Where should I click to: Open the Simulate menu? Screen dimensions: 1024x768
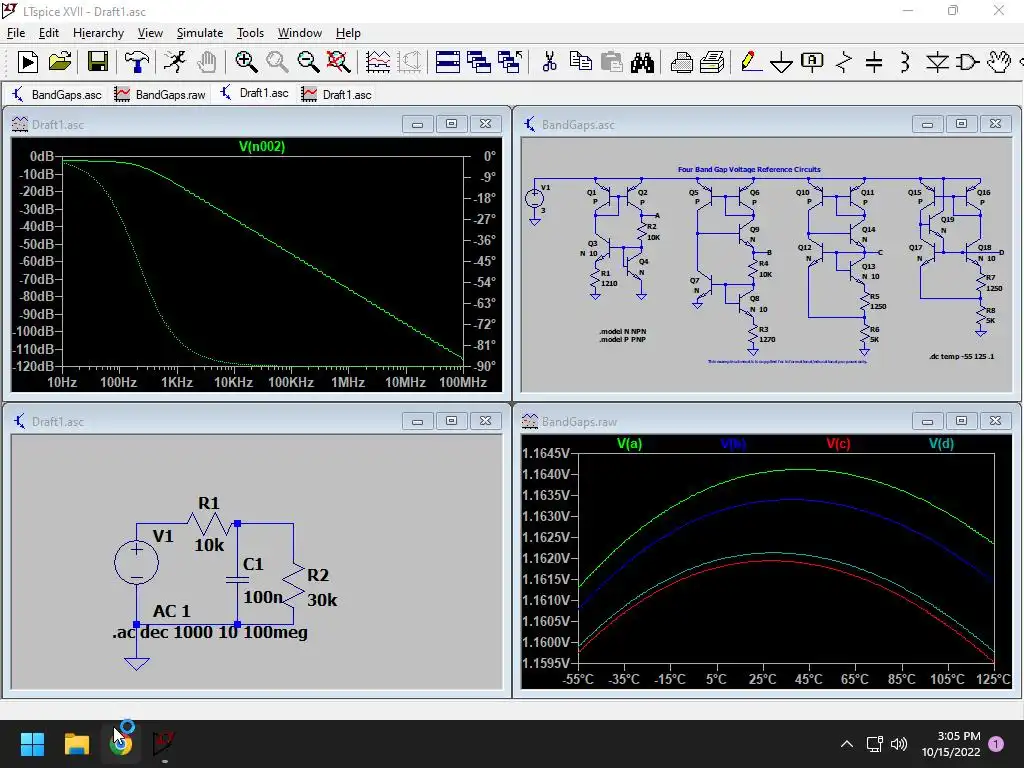click(x=200, y=33)
